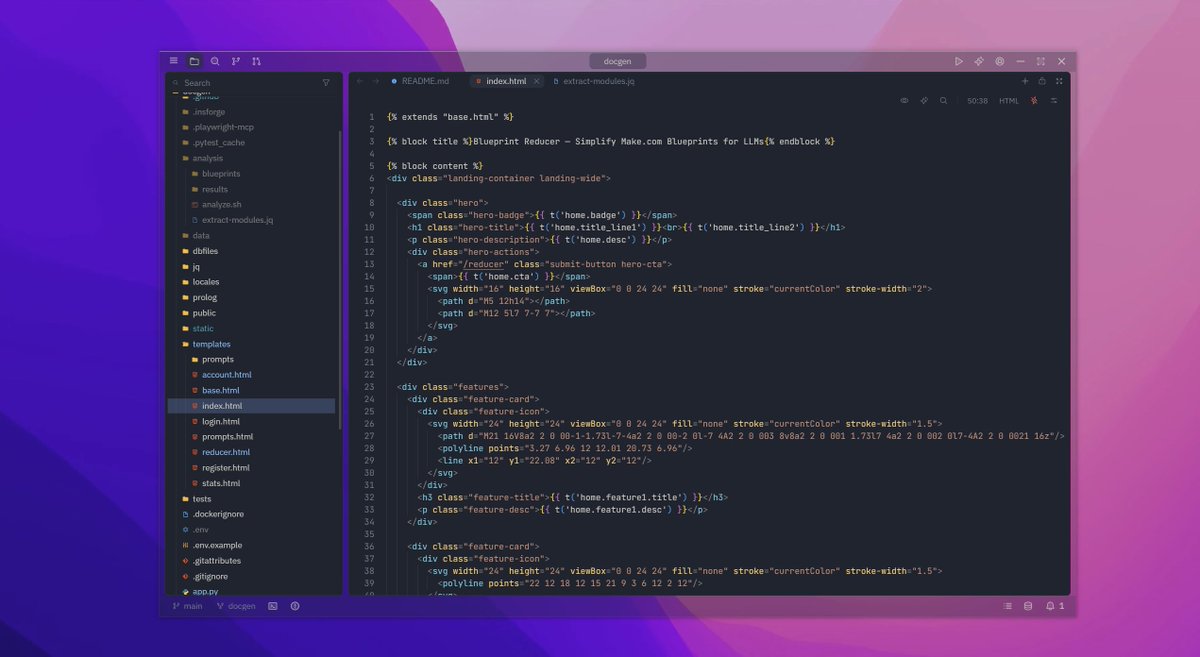This screenshot has height=657, width=1200.
Task: Click the file tree filter funnel icon
Action: 326,83
